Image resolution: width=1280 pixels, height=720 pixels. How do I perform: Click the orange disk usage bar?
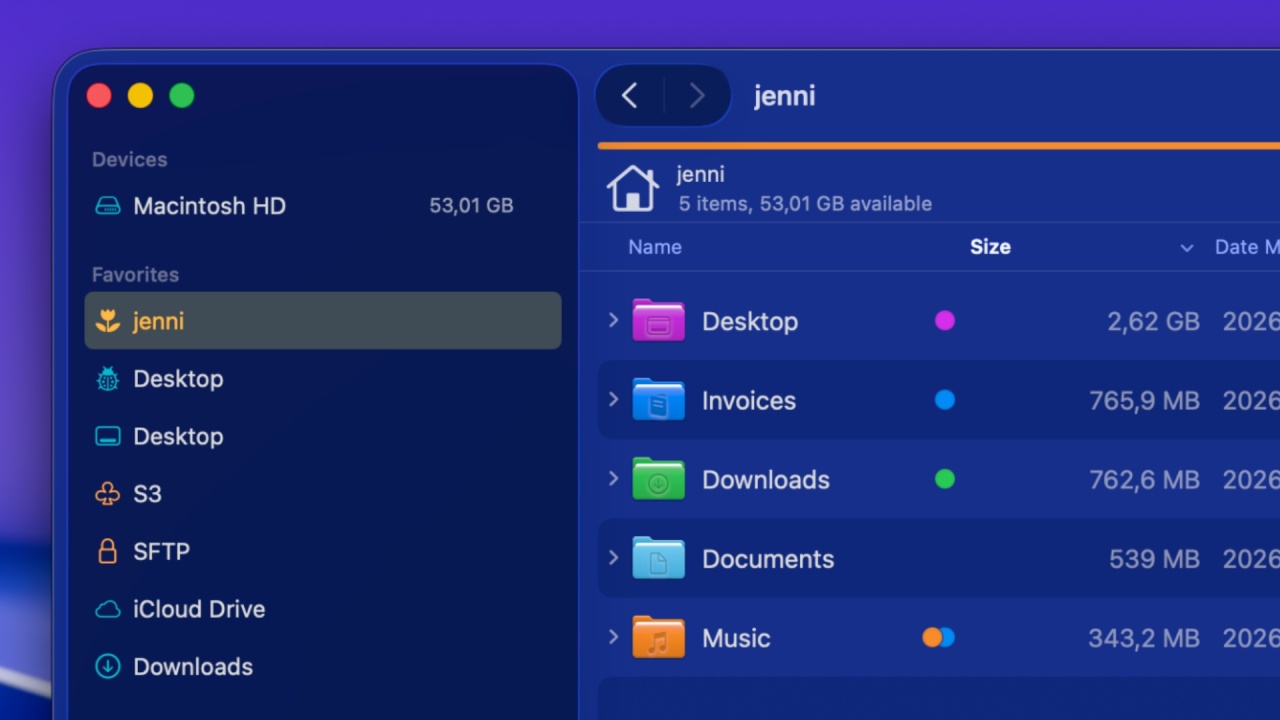pyautogui.click(x=939, y=146)
